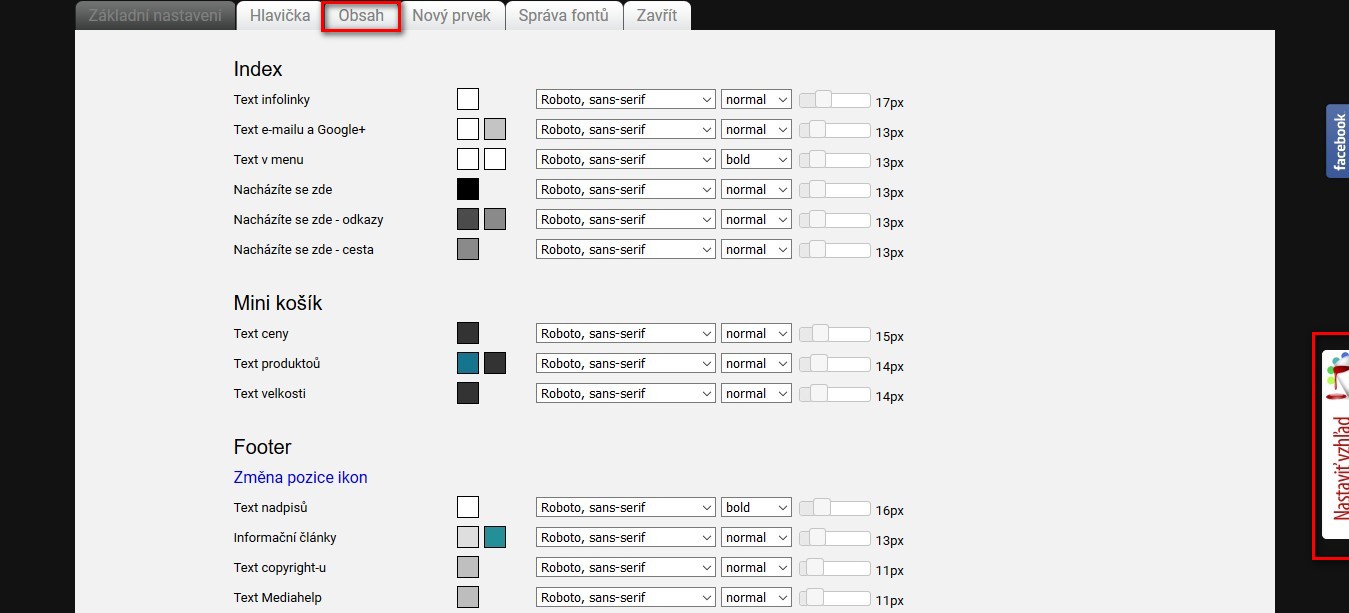
Task: Open the Hlavička tab
Action: [x=280, y=16]
